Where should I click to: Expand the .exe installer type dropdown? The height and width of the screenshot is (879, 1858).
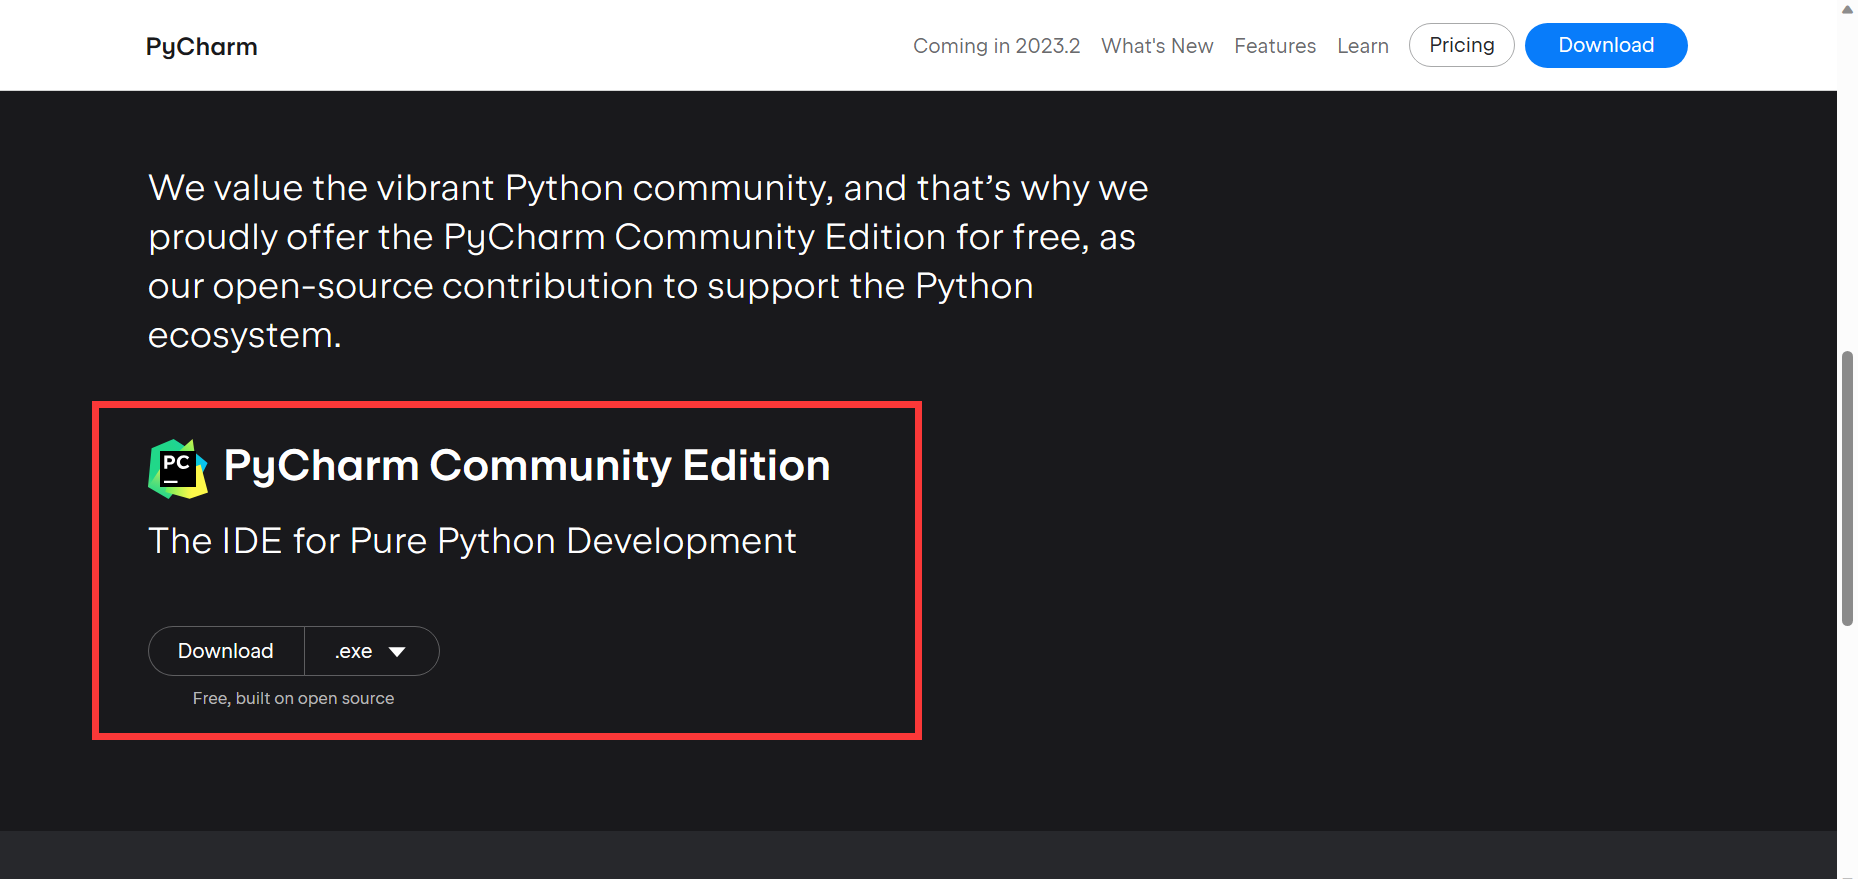pos(372,651)
